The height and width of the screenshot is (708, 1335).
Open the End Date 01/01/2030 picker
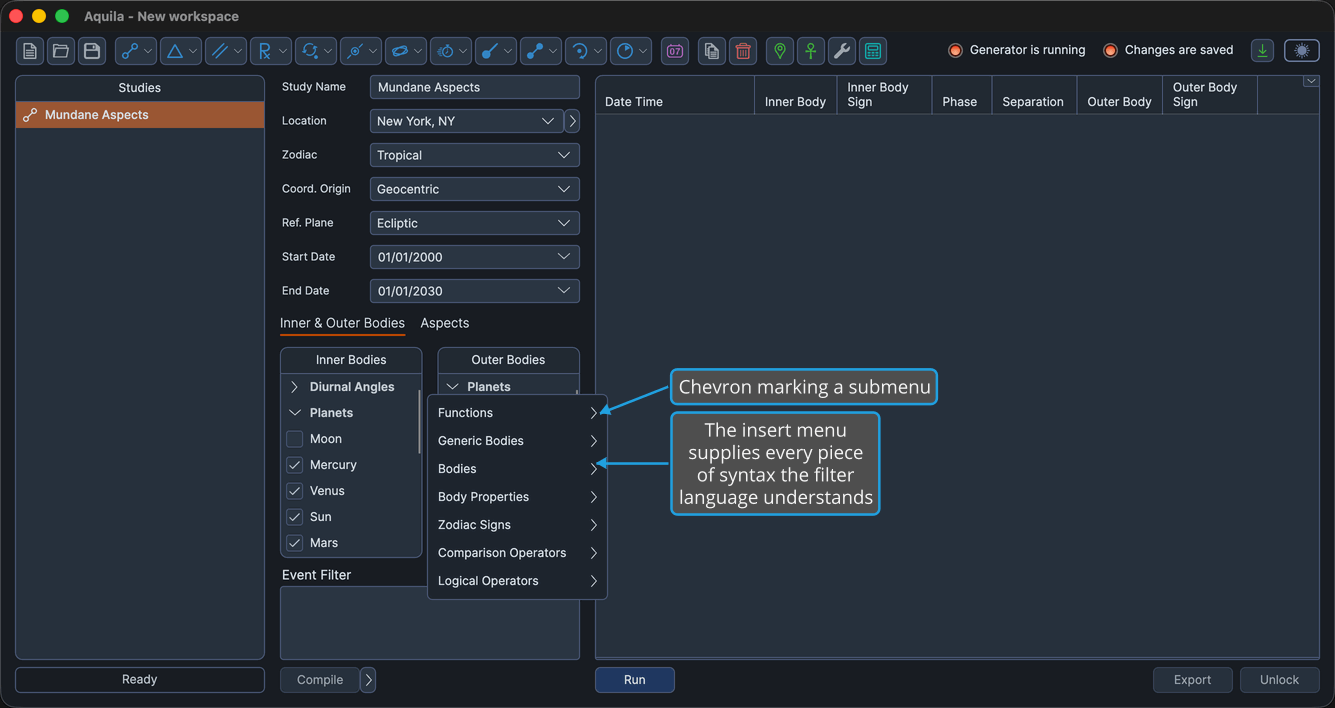tap(475, 291)
